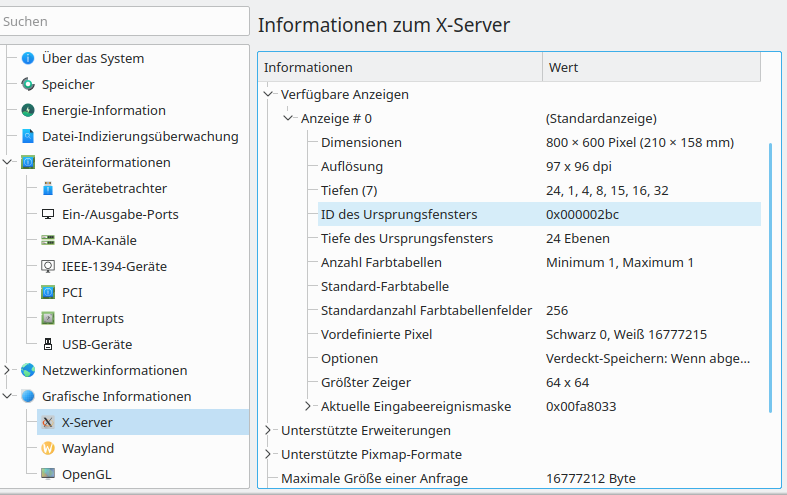
Task: Click the Netzwerkinformationen globe icon
Action: tap(28, 370)
